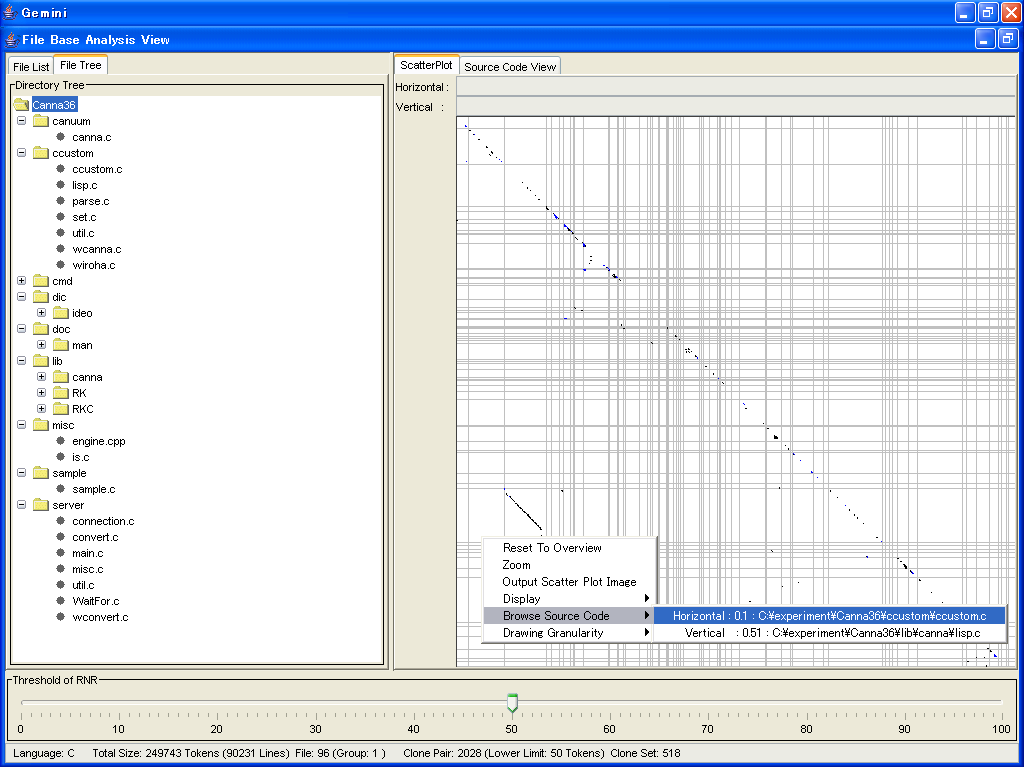Screen dimensions: 1024x767
Task: Collapse the ccustom folder node
Action: [x=22, y=153]
